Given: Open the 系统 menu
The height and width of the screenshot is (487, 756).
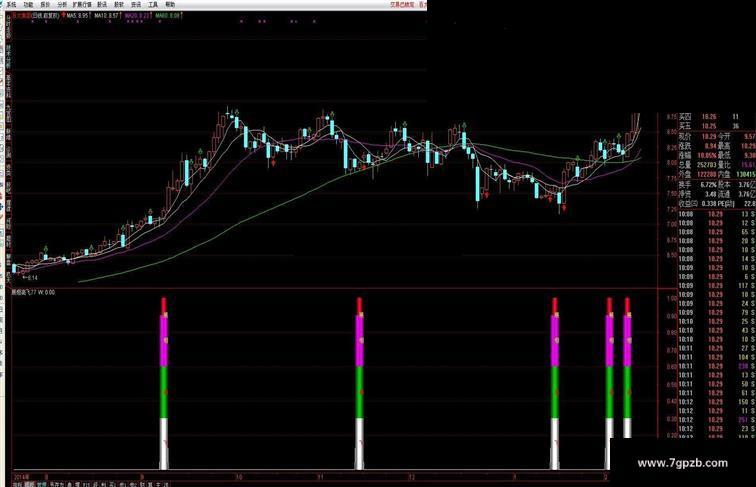Looking at the screenshot, I should point(12,4).
